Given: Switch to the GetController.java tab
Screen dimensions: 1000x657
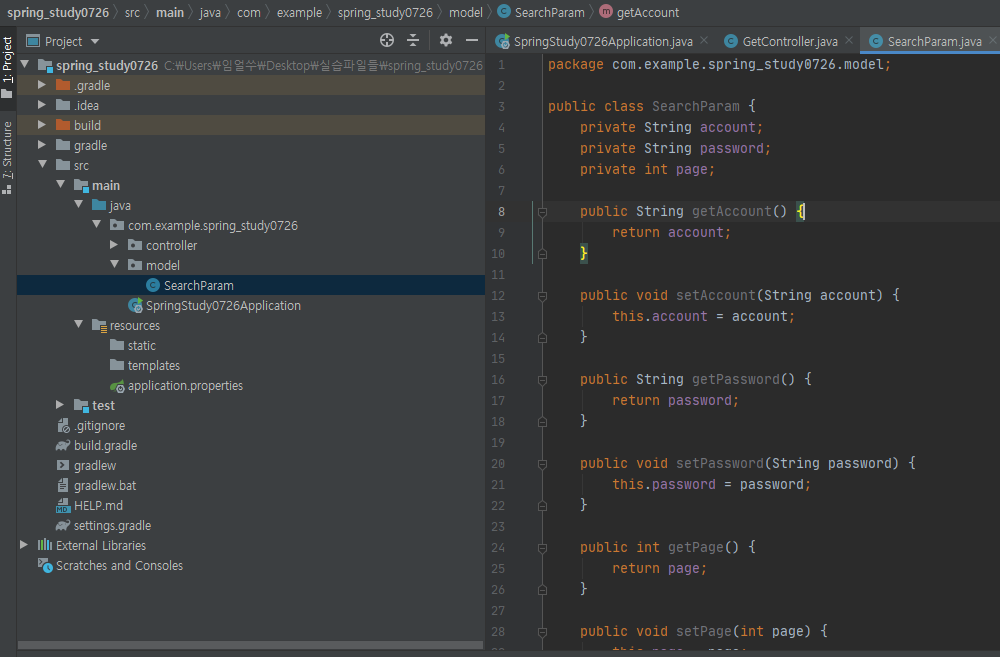Looking at the screenshot, I should [x=788, y=42].
